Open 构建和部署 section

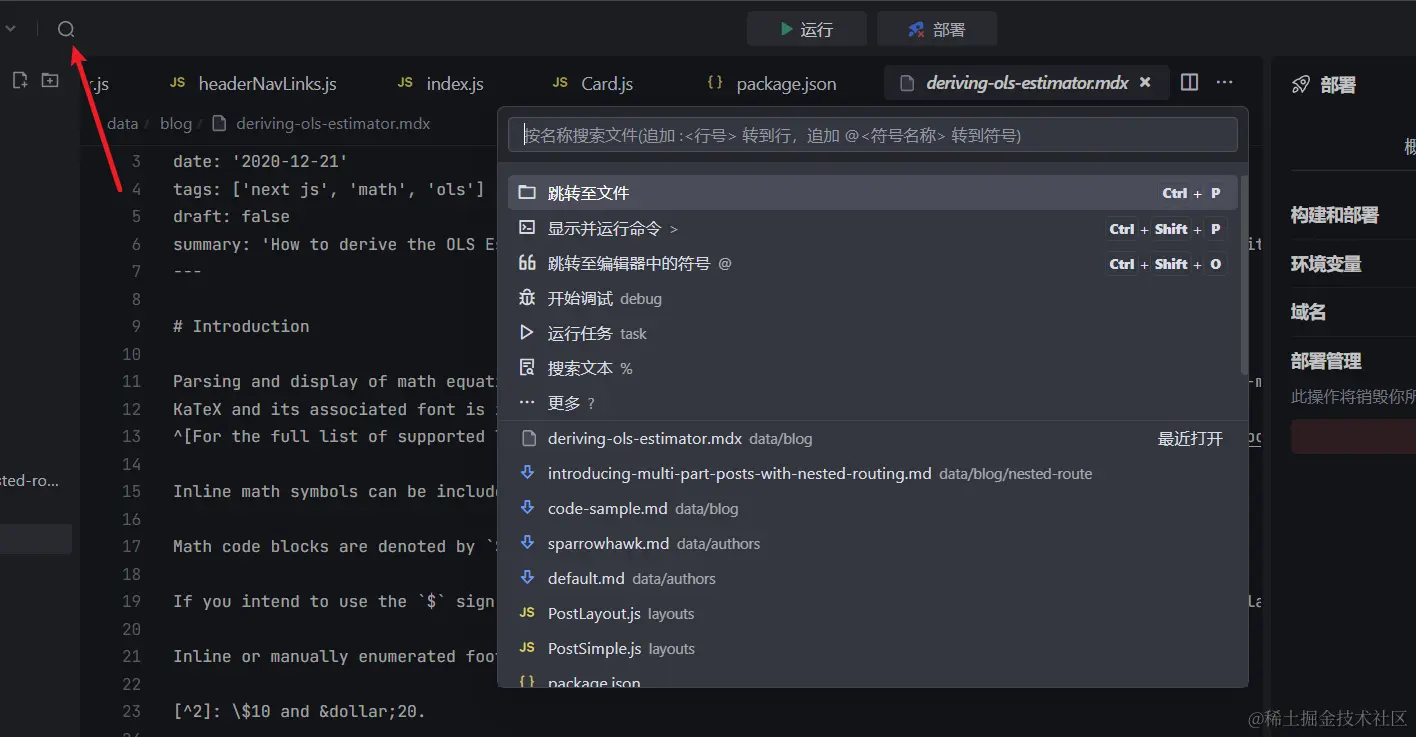tap(1334, 215)
